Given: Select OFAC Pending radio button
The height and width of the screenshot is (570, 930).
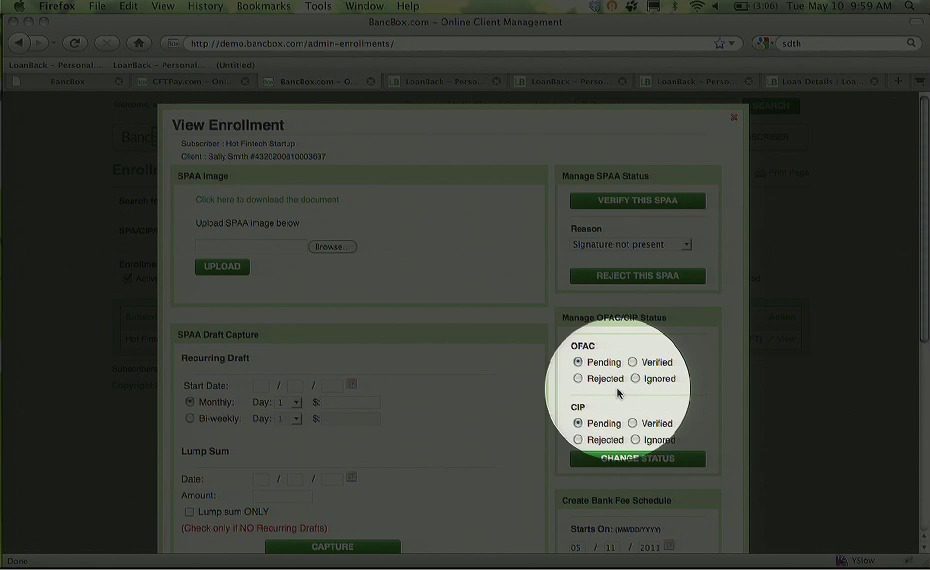Looking at the screenshot, I should [x=578, y=362].
